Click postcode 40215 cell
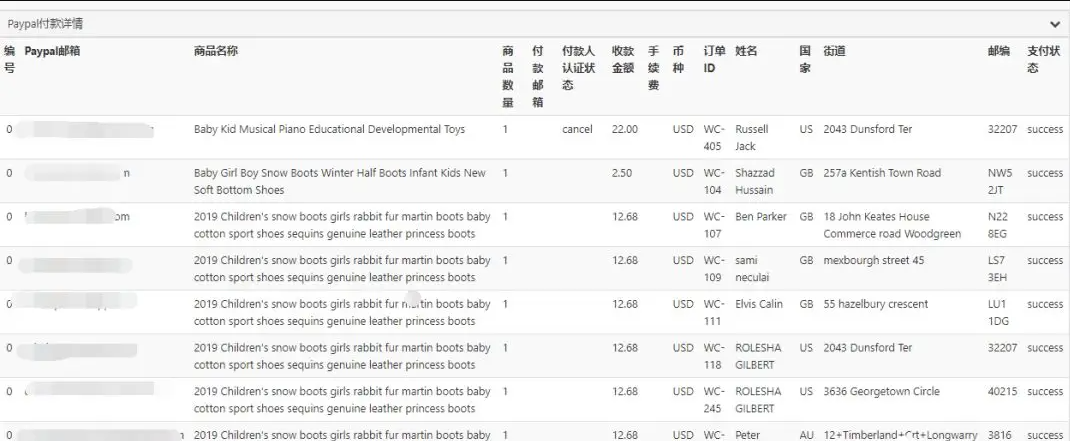 pyautogui.click(x=1002, y=391)
